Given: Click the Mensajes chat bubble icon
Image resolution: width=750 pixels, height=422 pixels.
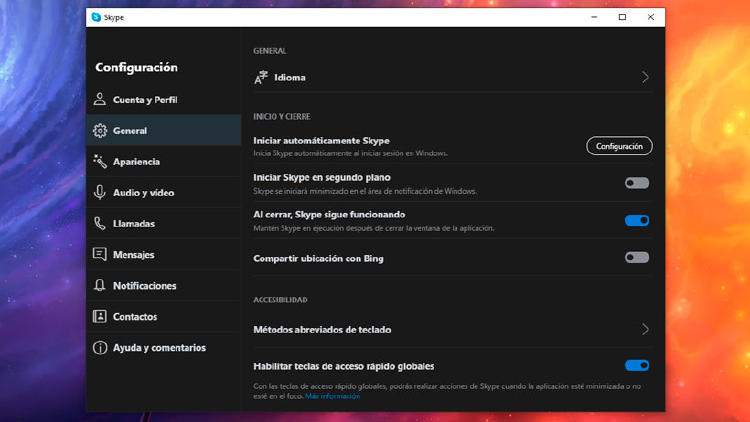Looking at the screenshot, I should click(100, 255).
